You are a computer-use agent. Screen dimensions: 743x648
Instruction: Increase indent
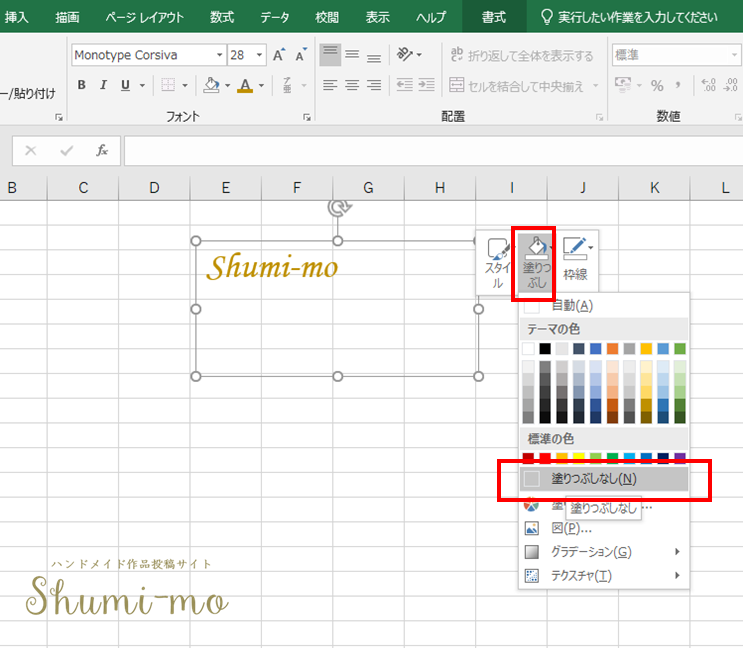(x=426, y=85)
